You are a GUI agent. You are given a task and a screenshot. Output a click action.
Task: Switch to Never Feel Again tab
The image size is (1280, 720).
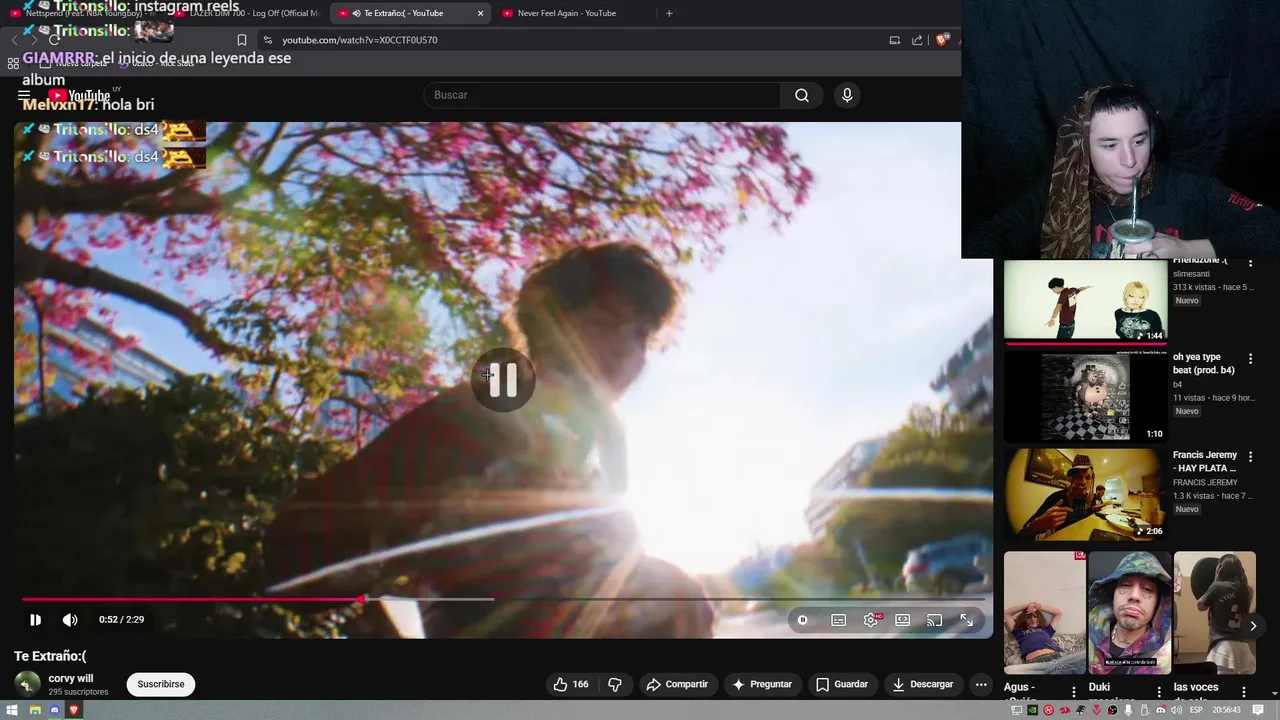pyautogui.click(x=567, y=13)
